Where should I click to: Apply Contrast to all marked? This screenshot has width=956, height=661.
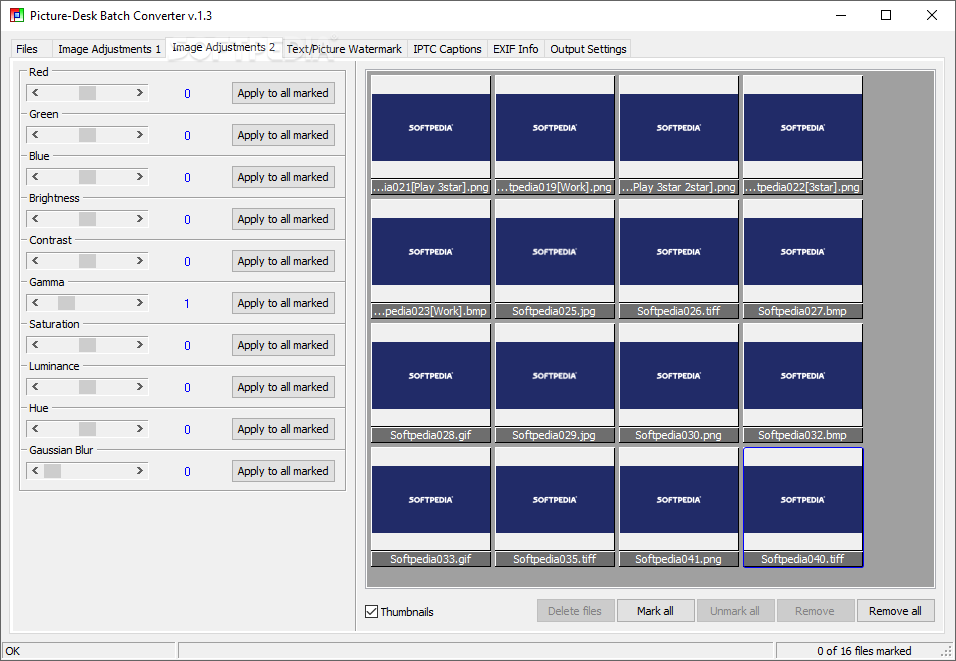coord(283,261)
